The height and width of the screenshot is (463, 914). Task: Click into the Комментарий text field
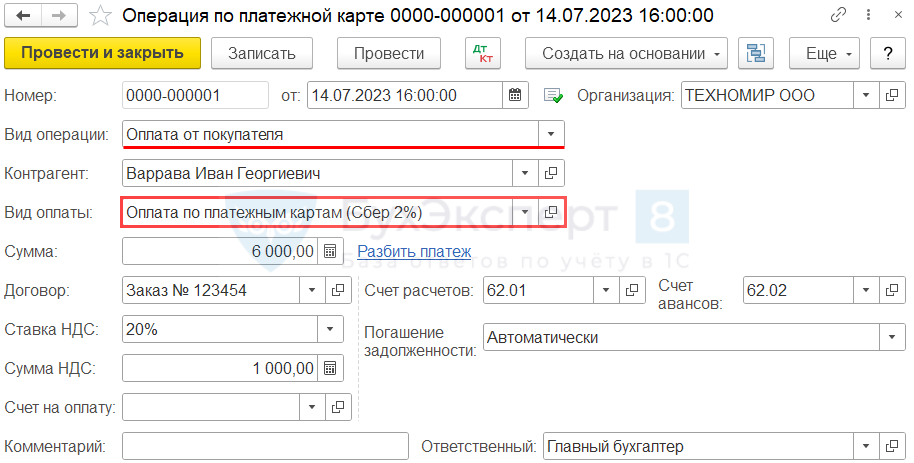(x=265, y=447)
